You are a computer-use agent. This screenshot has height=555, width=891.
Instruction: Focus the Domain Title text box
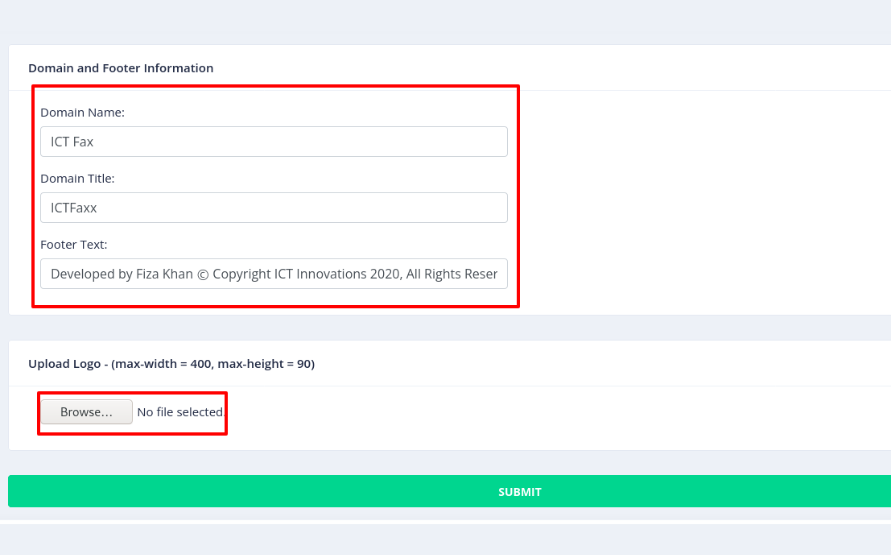click(x=273, y=208)
